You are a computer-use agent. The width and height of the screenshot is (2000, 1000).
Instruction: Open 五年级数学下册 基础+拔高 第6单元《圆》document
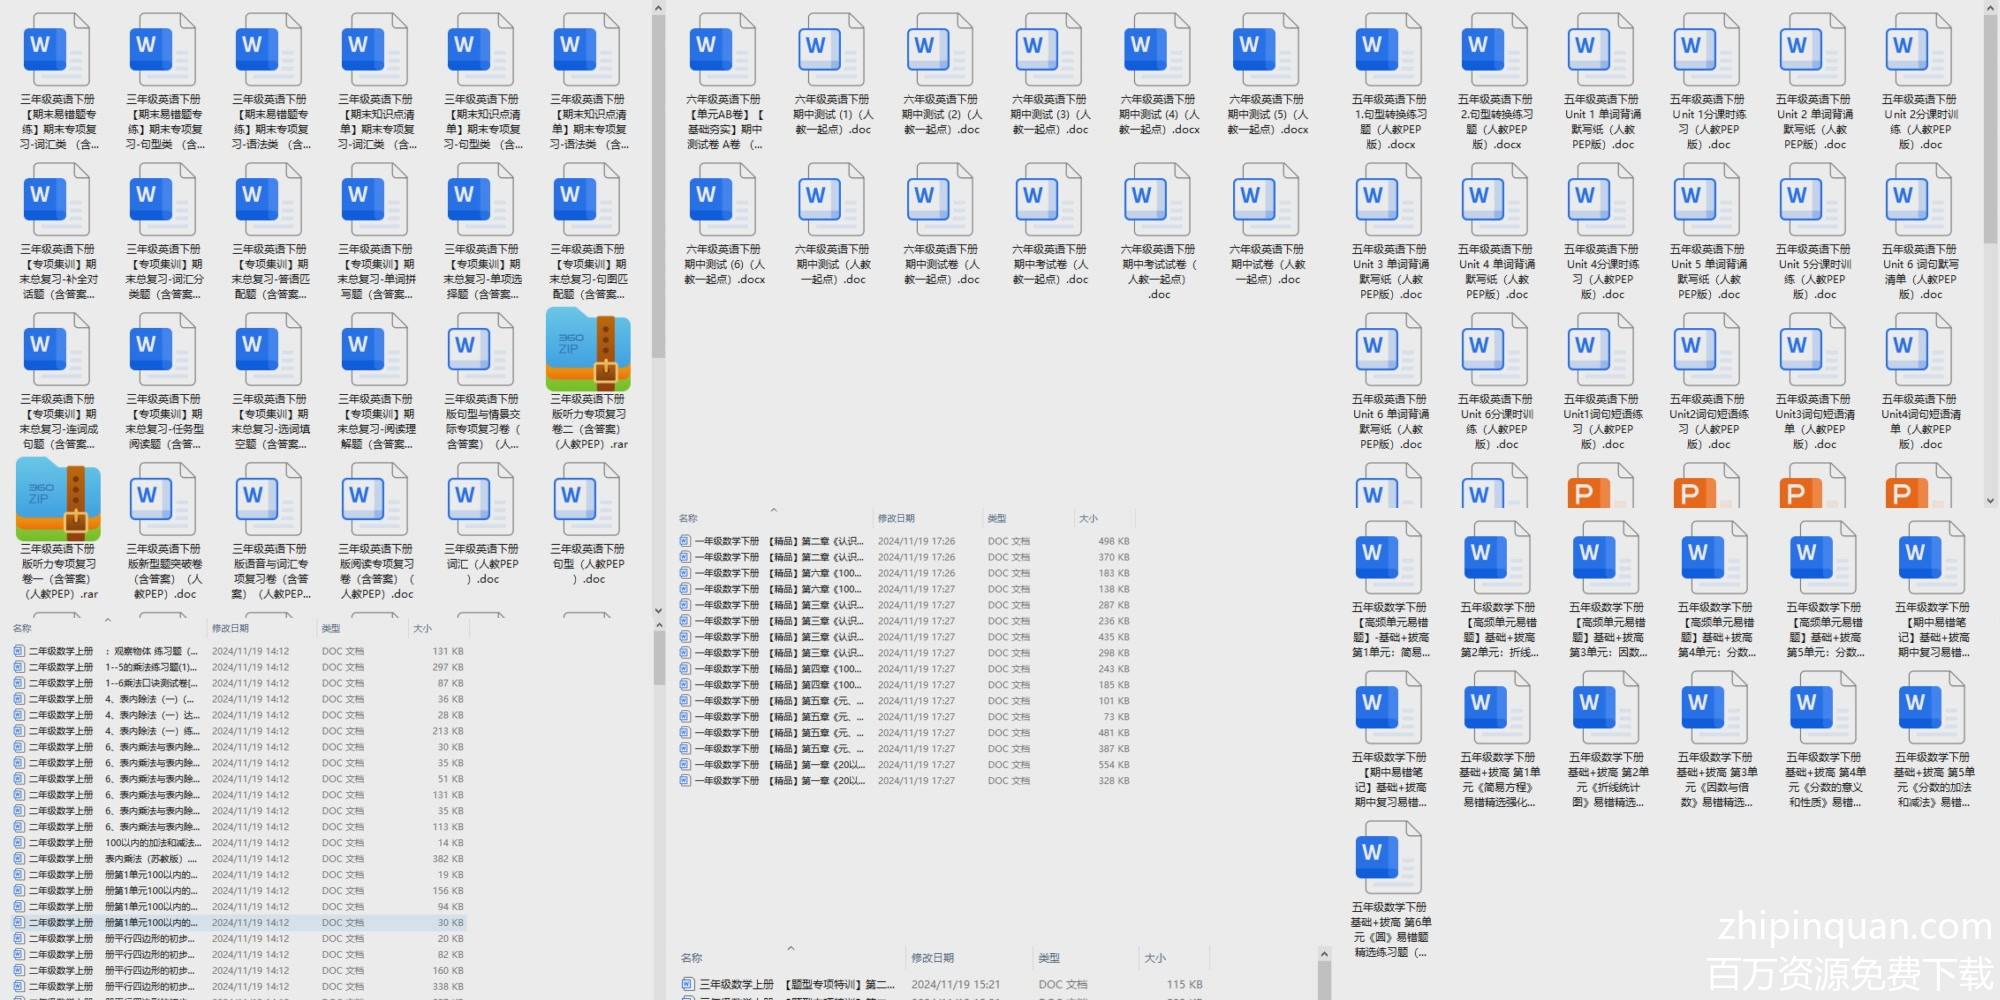(1389, 858)
